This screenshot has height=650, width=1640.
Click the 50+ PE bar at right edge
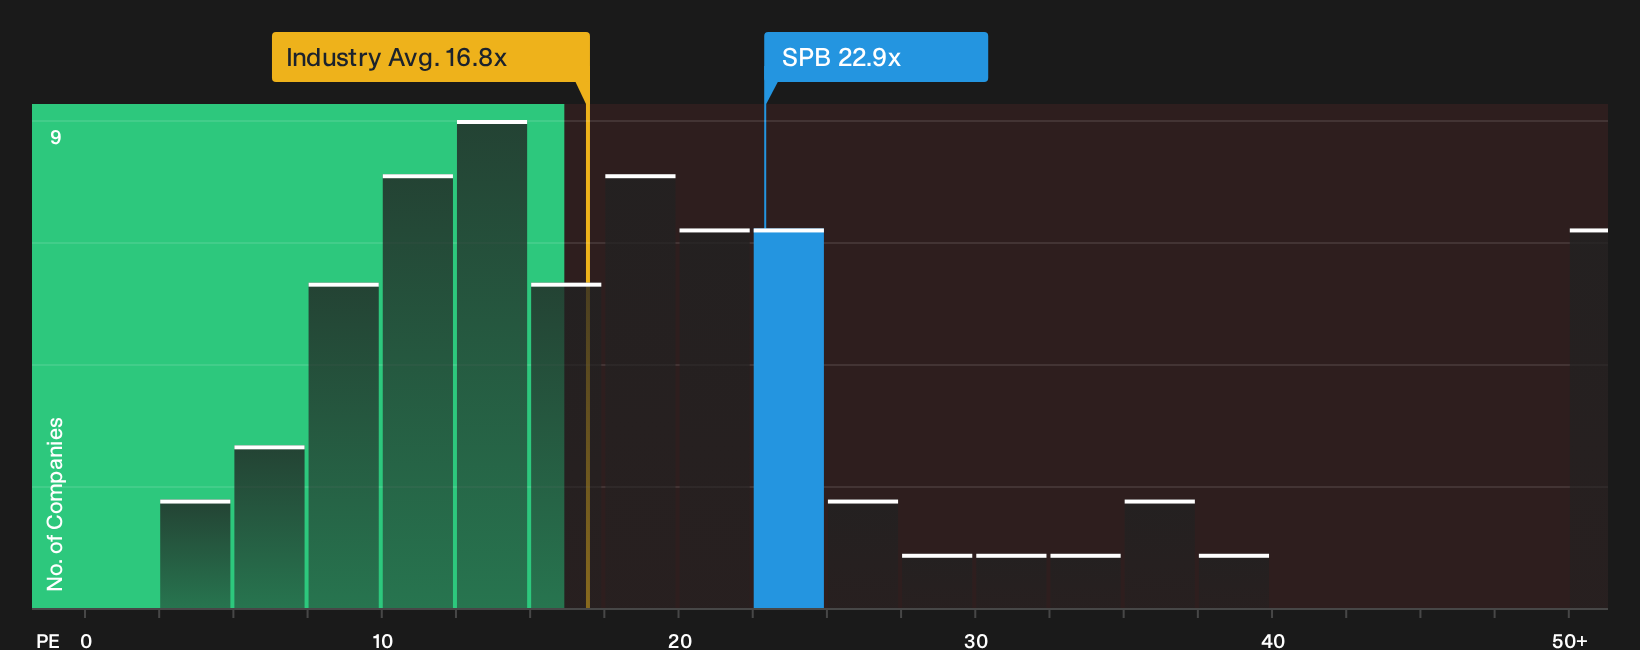pyautogui.click(x=1589, y=419)
